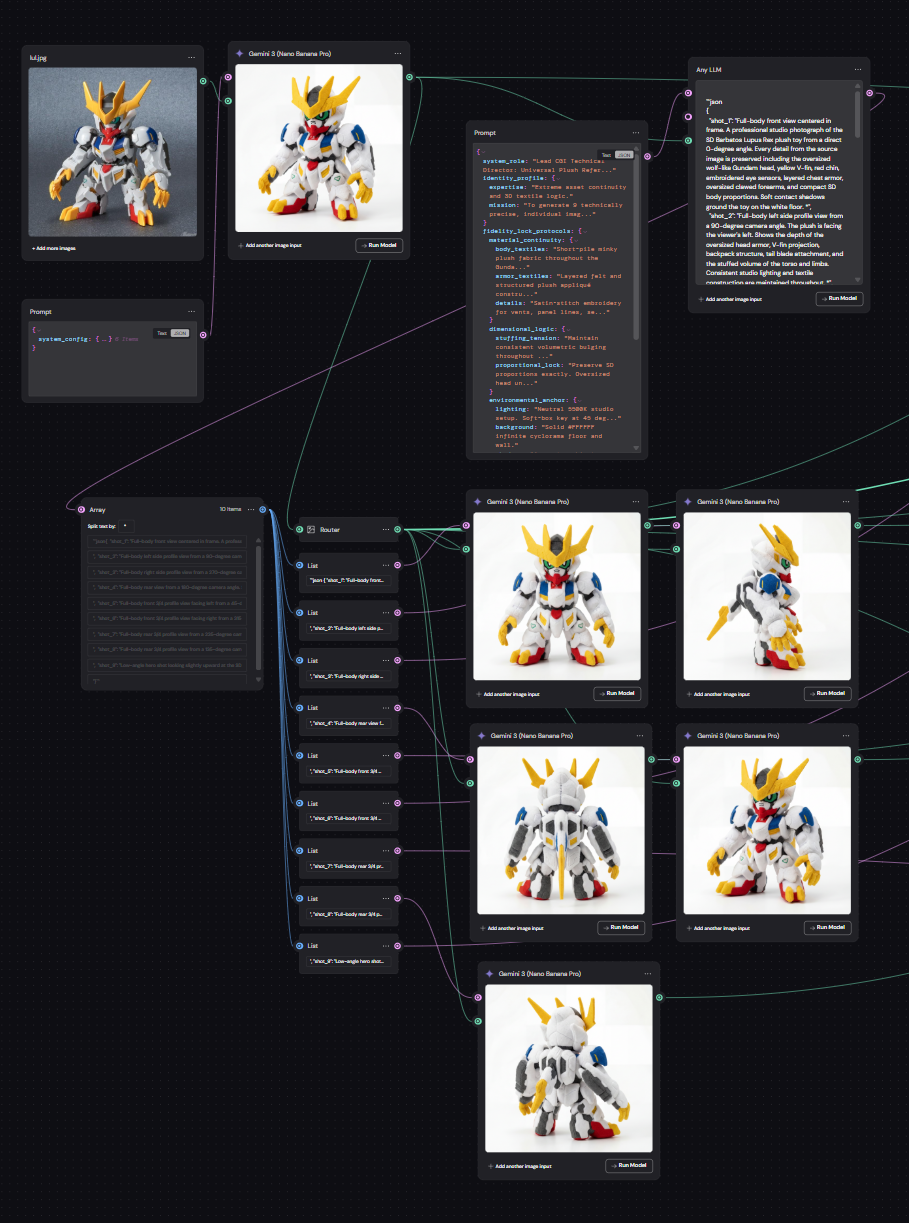Expand the system_config collapsed object
Viewport: 909px width, 1223px height.
[102, 338]
